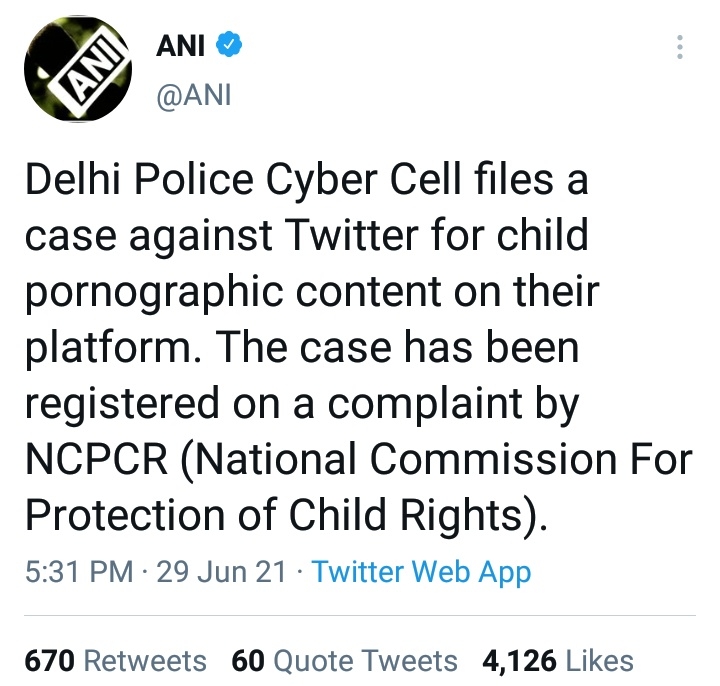720x686 pixels.
Task: View the 670 Retweets list
Action: coord(115,661)
